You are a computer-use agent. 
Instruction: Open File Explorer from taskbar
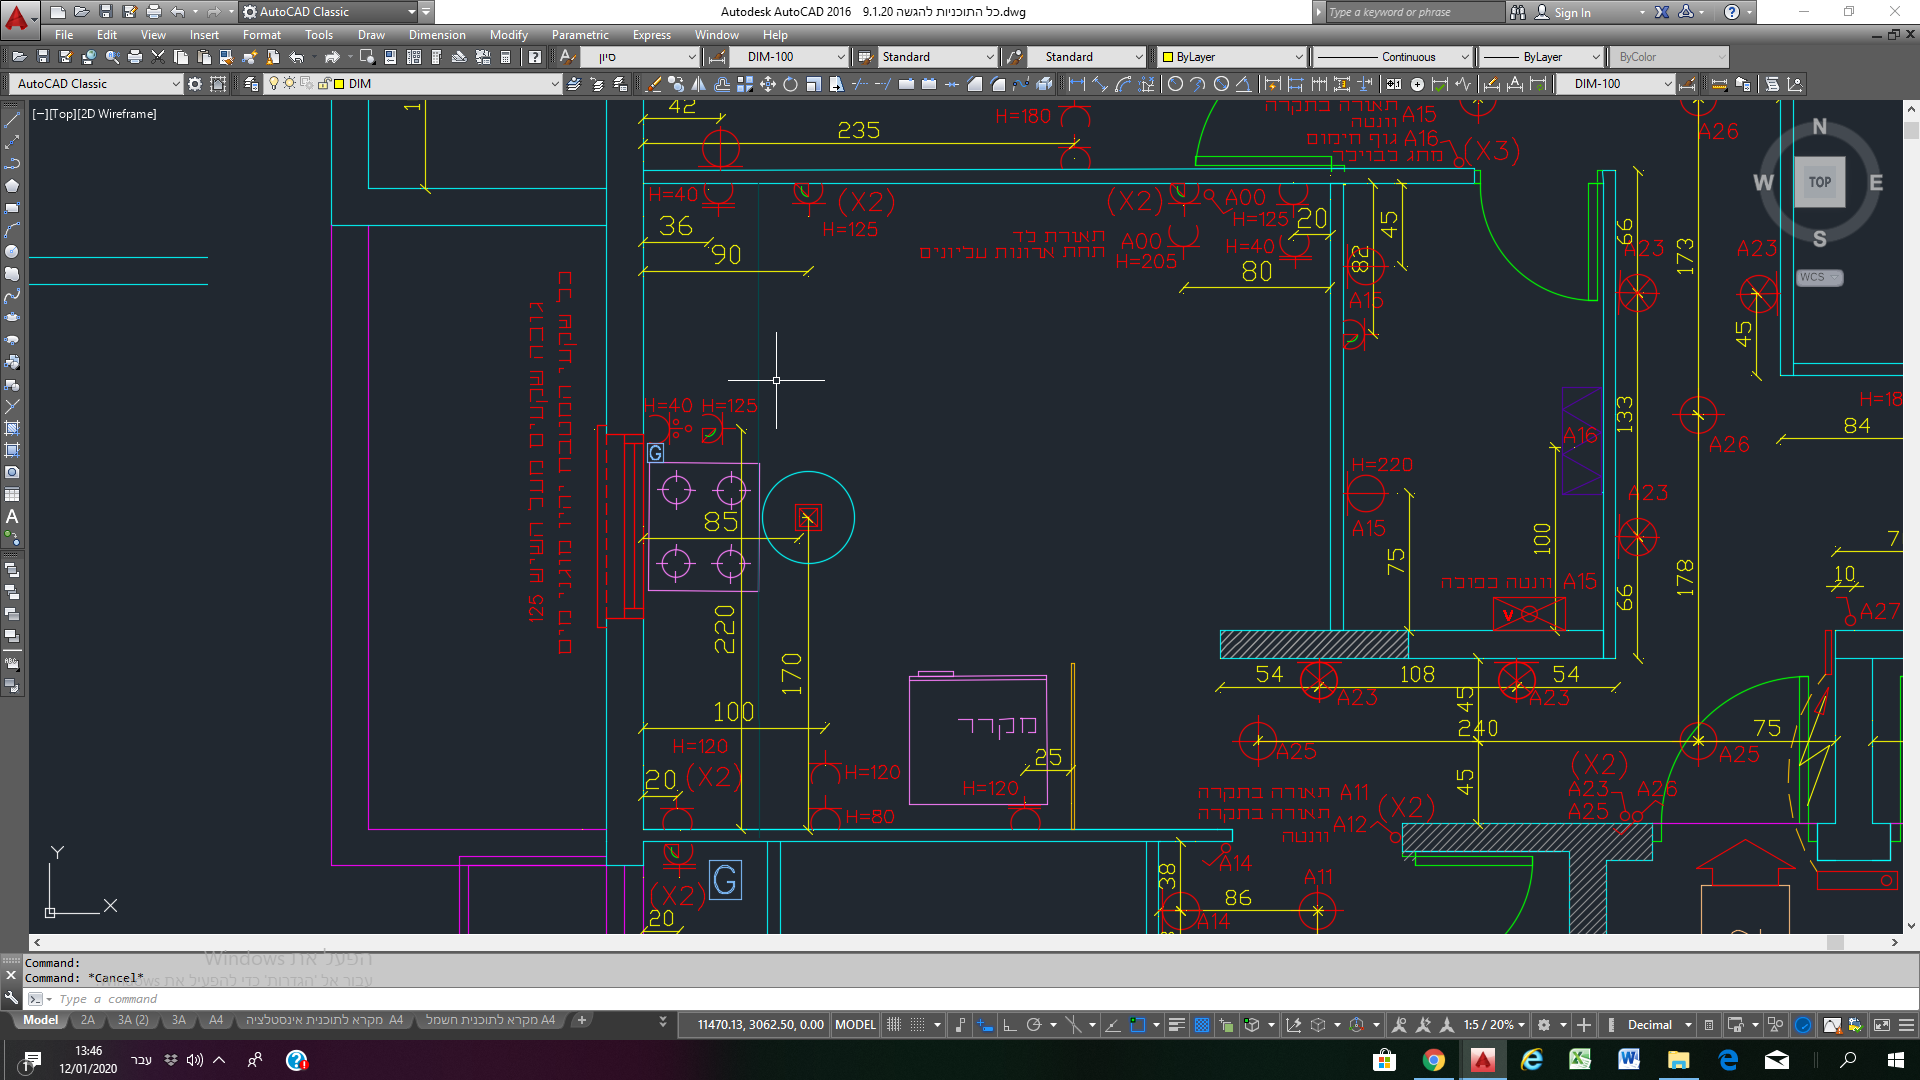coord(1678,1060)
